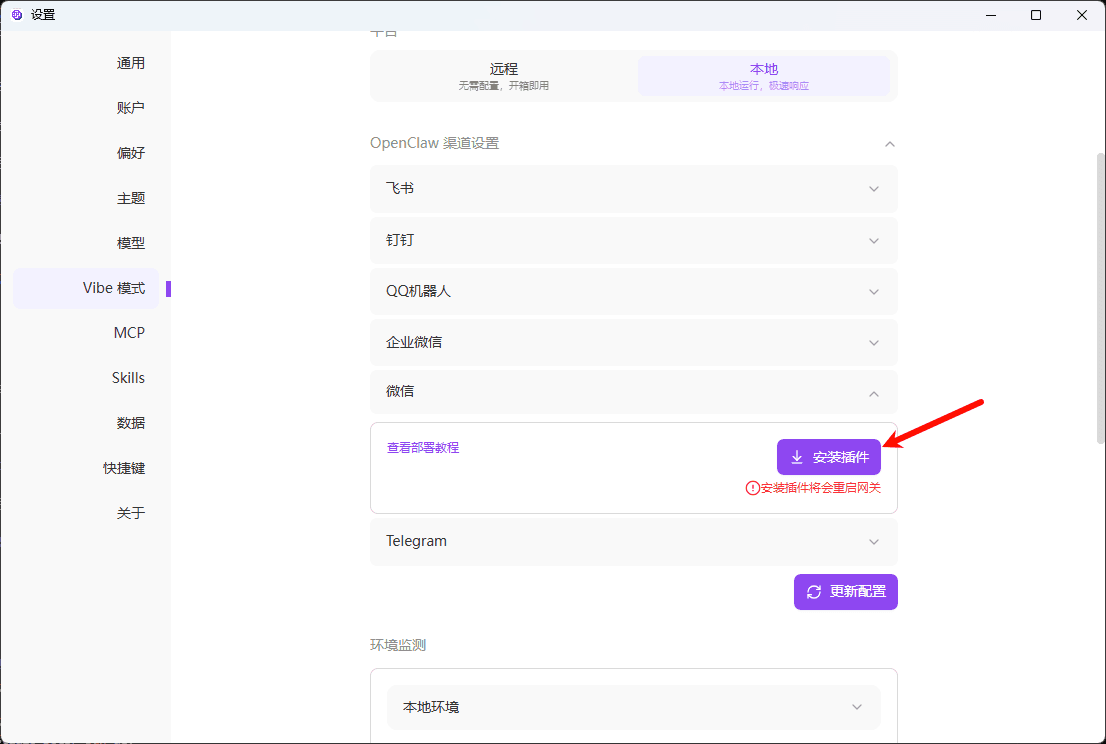Click the OpenClaw 渠道设置 heading text

pos(434,143)
